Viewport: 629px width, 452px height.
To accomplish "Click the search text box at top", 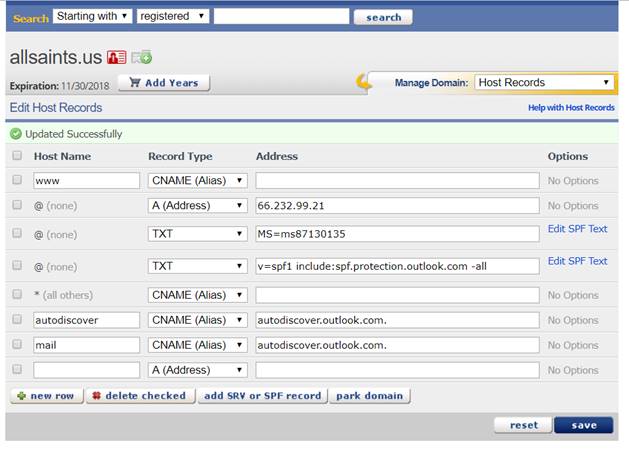I will pyautogui.click(x=281, y=16).
